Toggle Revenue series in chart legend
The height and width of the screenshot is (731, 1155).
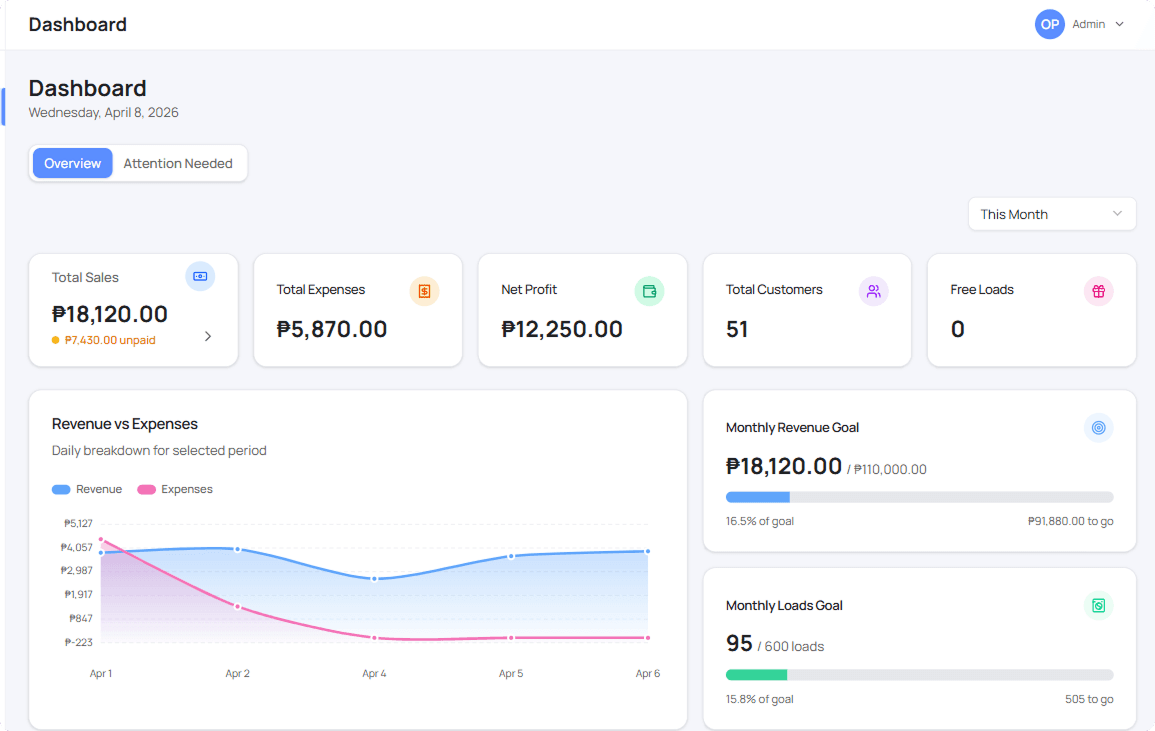click(x=87, y=490)
